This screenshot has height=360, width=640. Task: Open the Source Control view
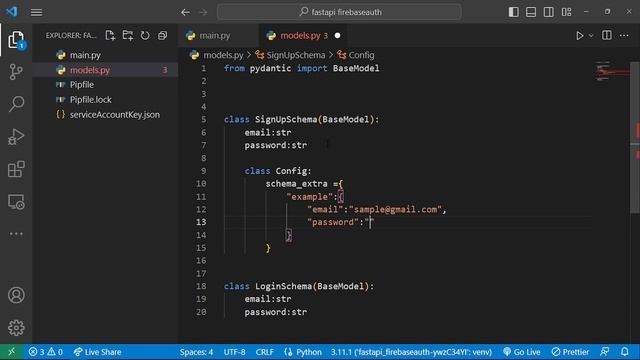tap(16, 72)
